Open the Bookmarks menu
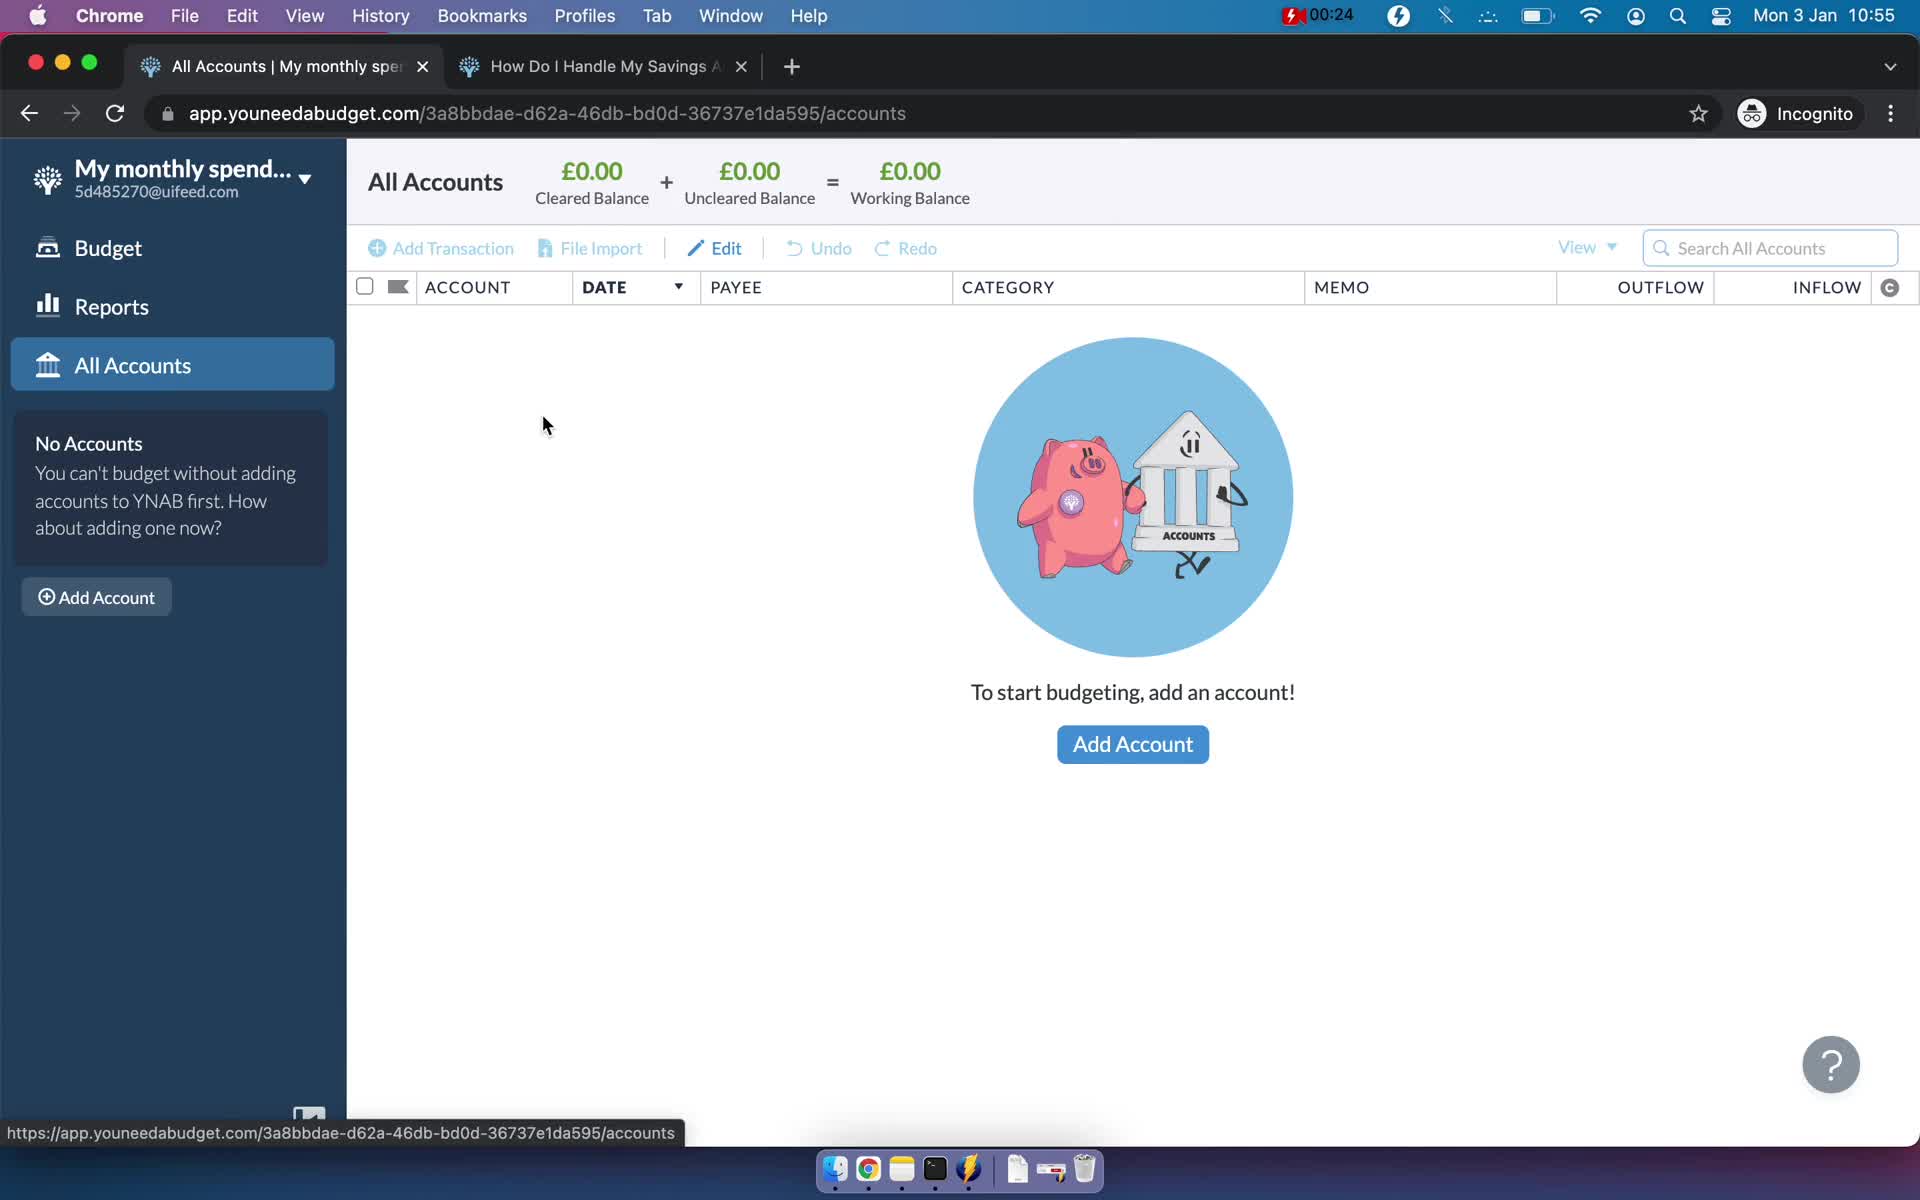1920x1200 pixels. coord(482,15)
